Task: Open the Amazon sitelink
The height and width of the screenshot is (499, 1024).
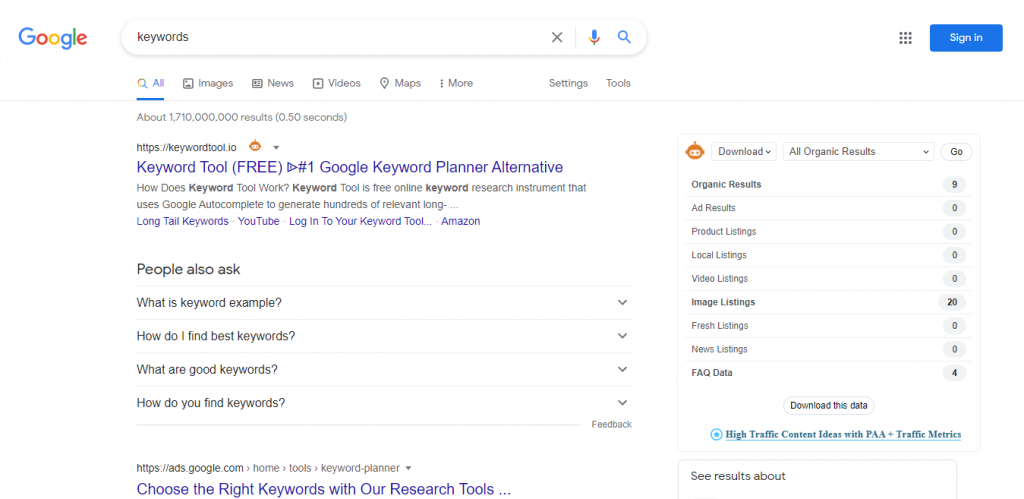Action: tap(460, 221)
